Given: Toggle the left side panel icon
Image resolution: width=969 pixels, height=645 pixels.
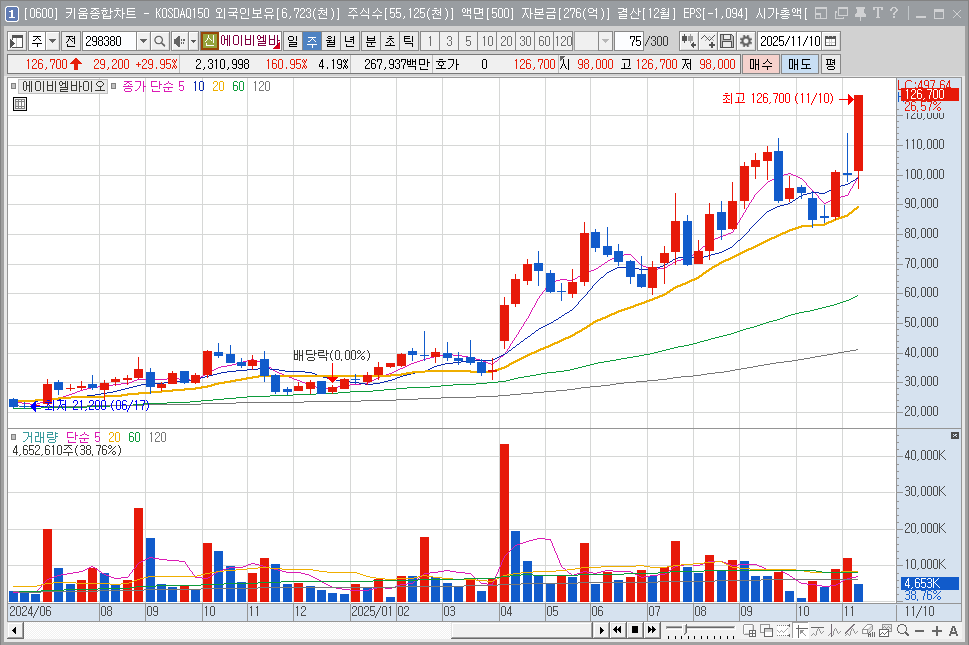Looking at the screenshot, I should click(x=17, y=41).
